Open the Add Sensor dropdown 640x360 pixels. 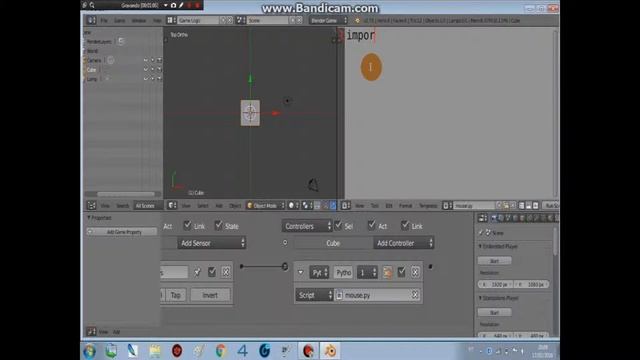(x=211, y=243)
